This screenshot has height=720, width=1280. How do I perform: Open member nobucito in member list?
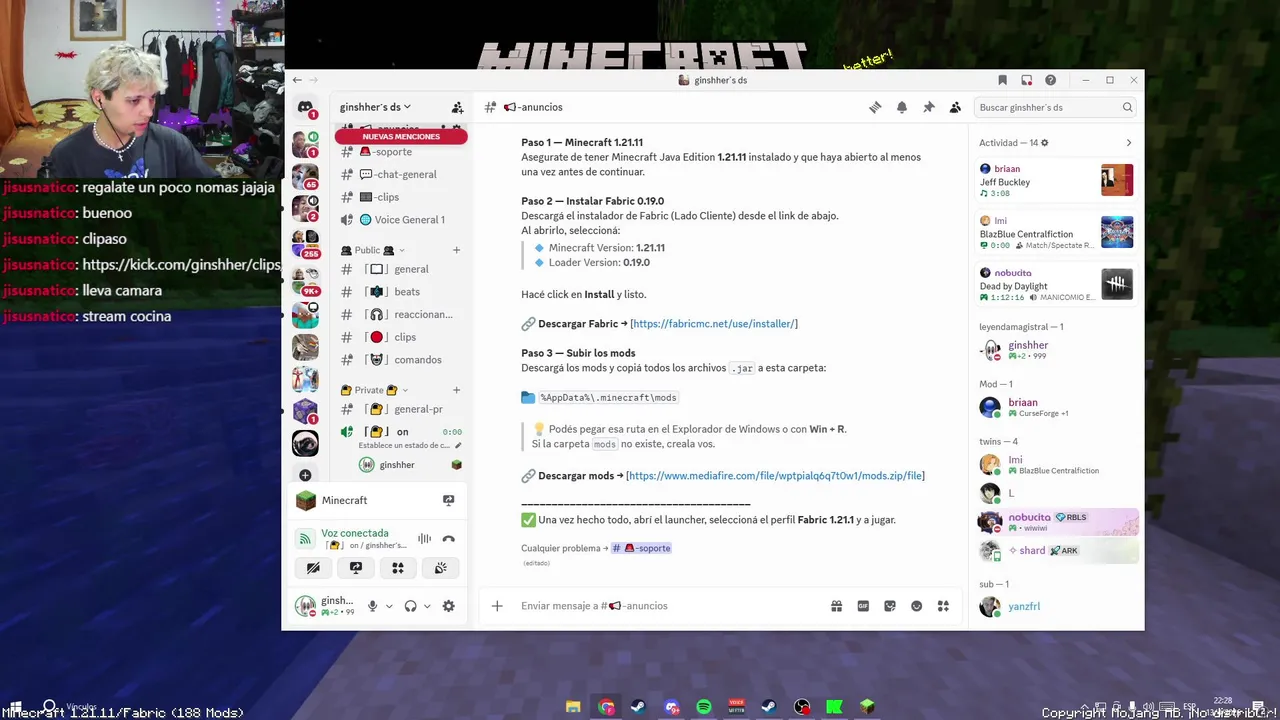click(1059, 523)
